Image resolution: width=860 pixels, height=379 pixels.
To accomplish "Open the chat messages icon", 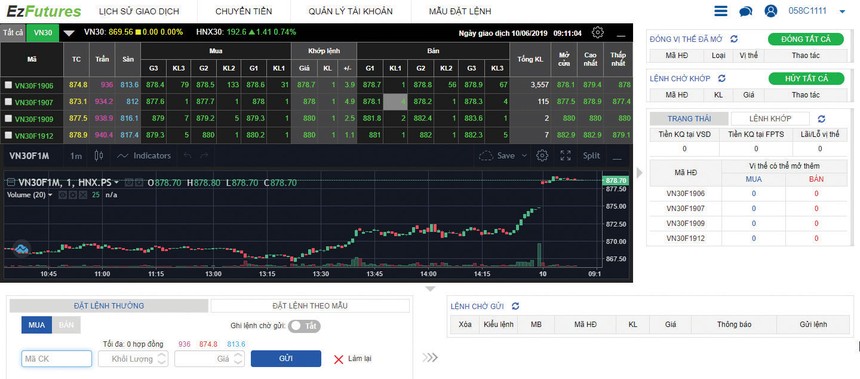I will point(745,12).
